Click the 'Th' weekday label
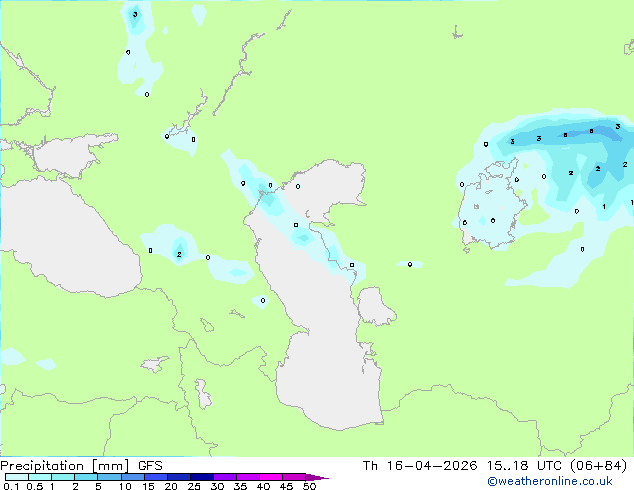Screen dimensions: 634x490 tap(370, 466)
